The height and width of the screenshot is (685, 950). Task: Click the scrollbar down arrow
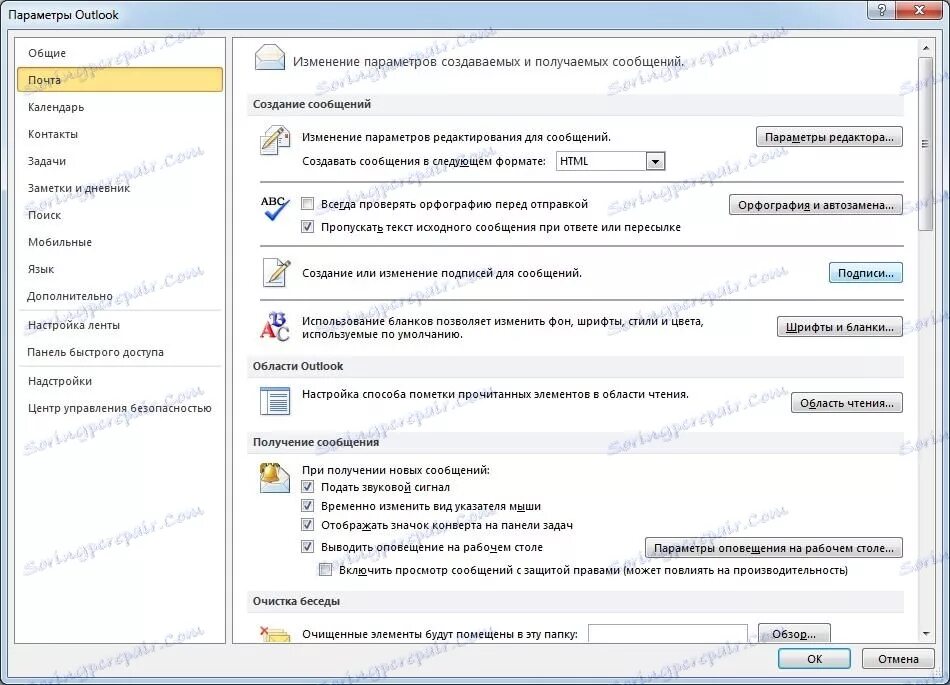point(925,634)
